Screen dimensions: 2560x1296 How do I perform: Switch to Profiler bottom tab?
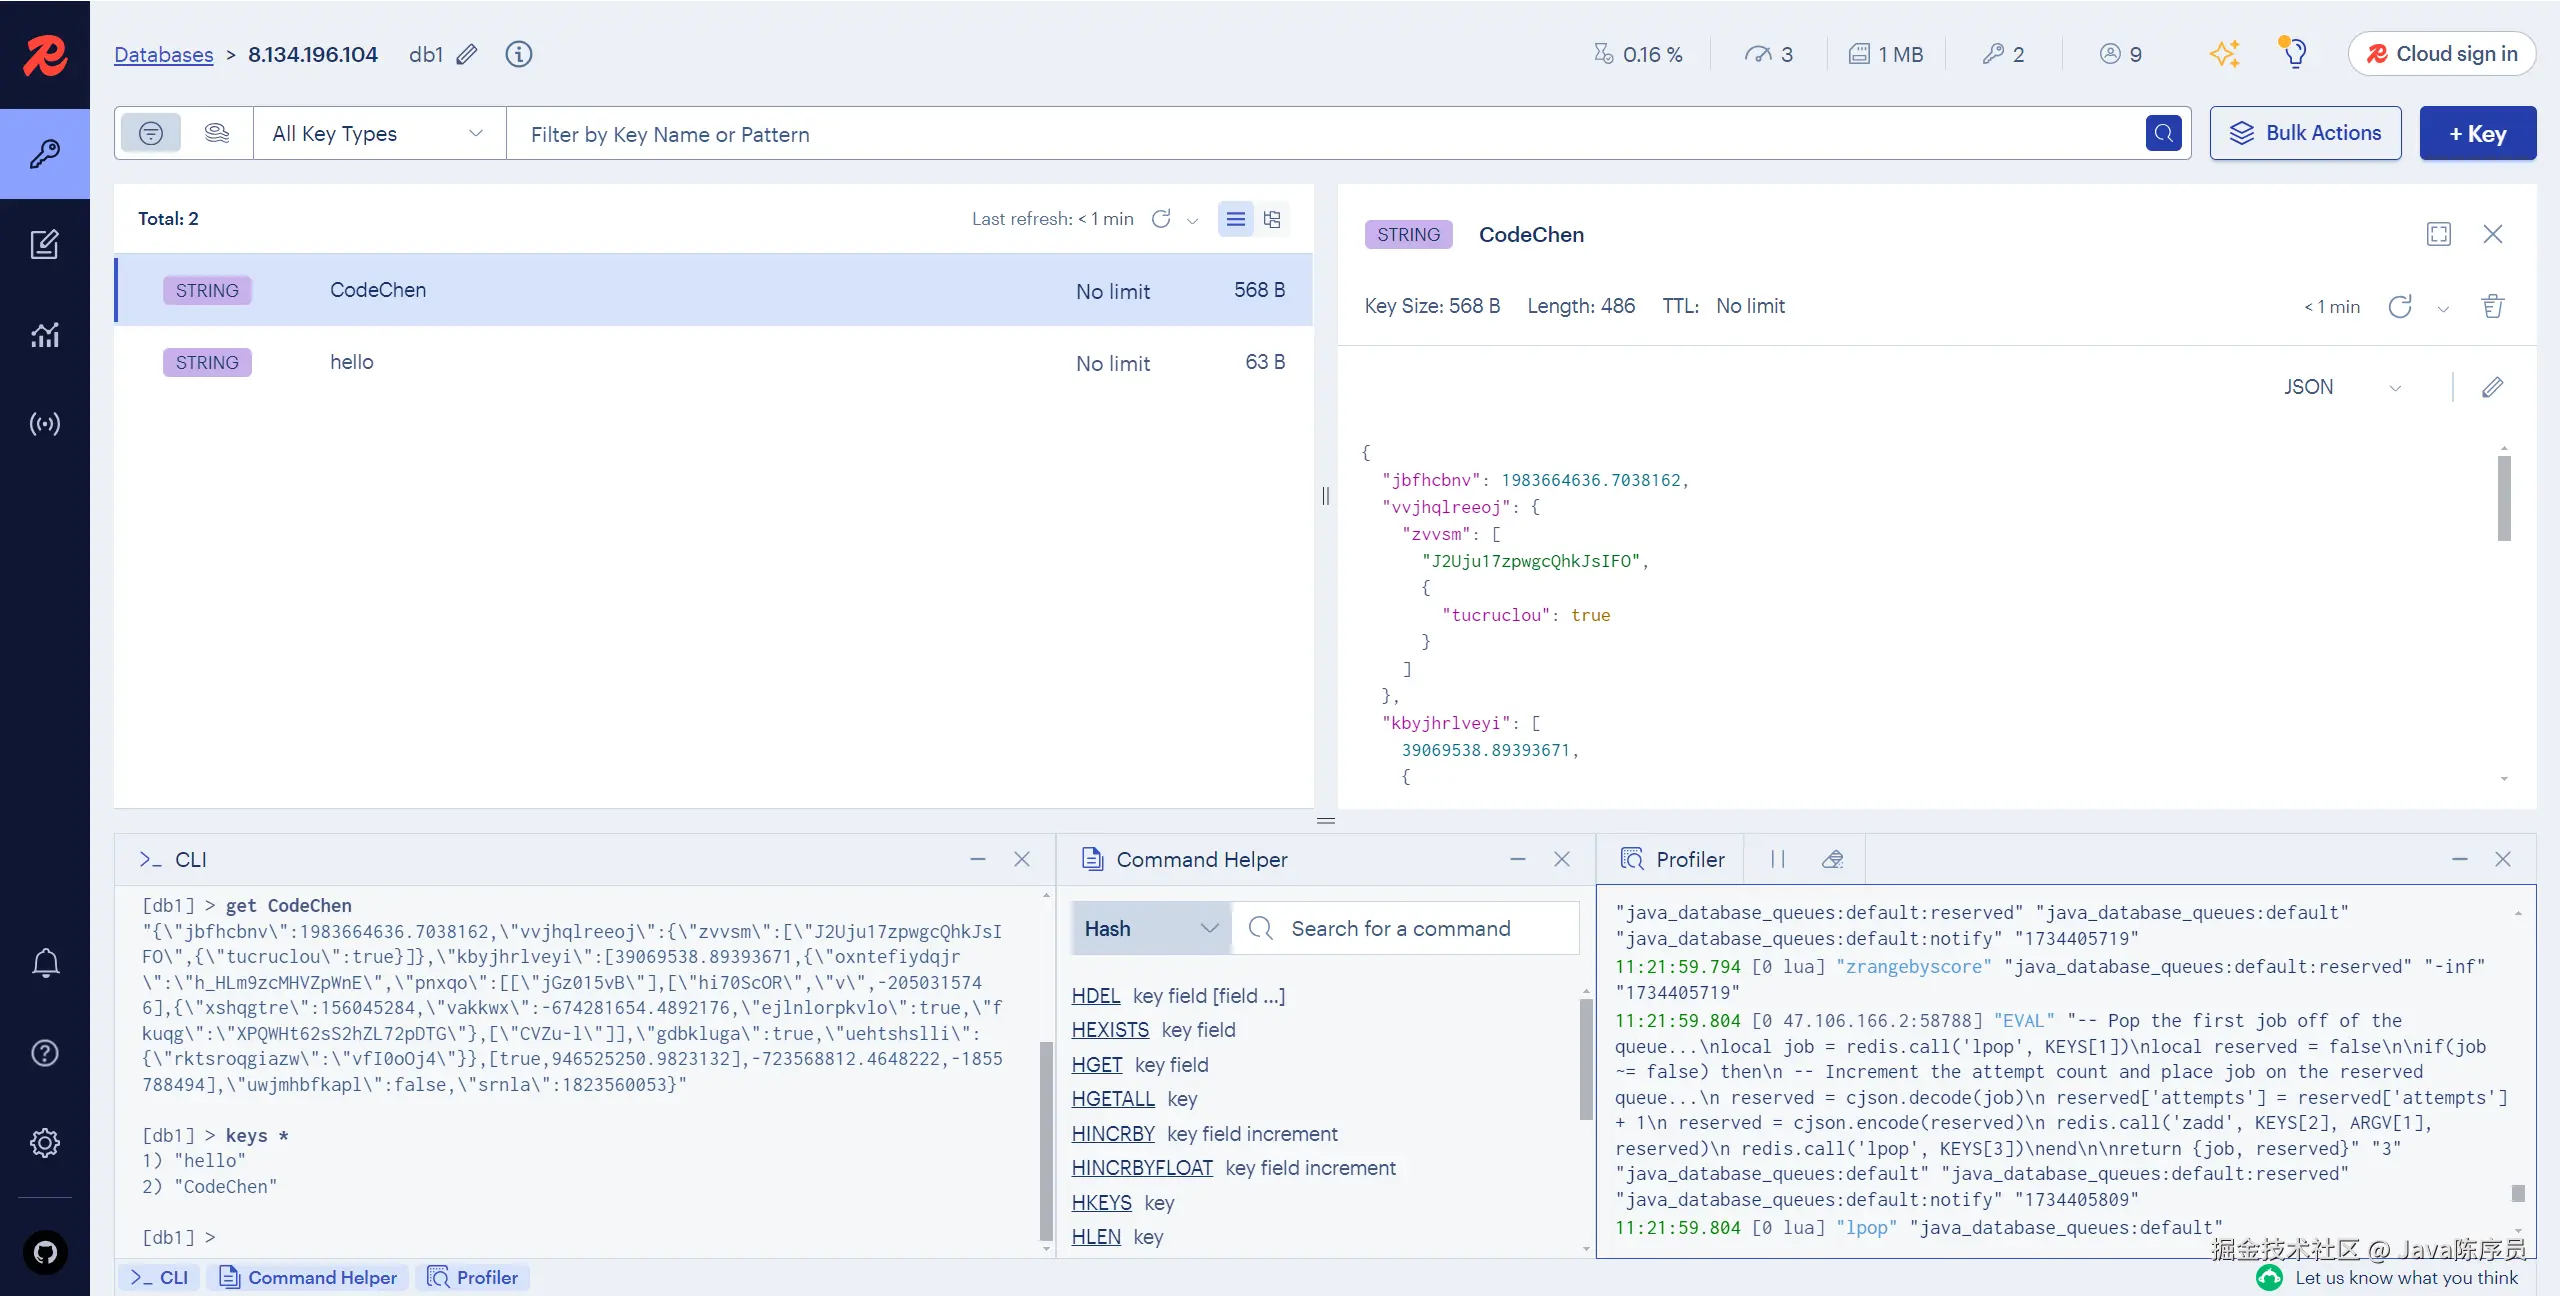[473, 1277]
